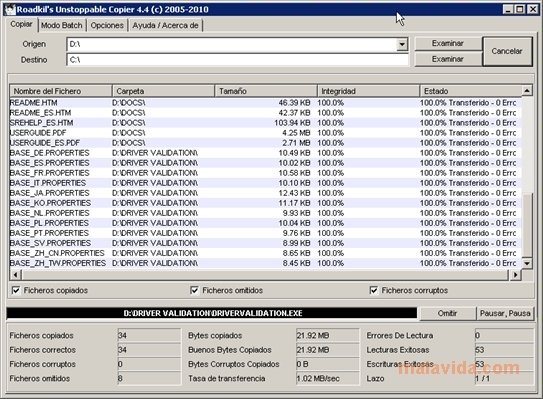Screen dimensions: 543x399
Task: Toggle the Ficheros corruptos checkbox
Action: click(374, 290)
